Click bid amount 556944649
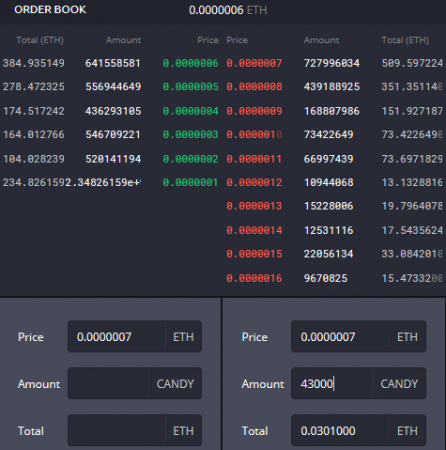 point(113,87)
